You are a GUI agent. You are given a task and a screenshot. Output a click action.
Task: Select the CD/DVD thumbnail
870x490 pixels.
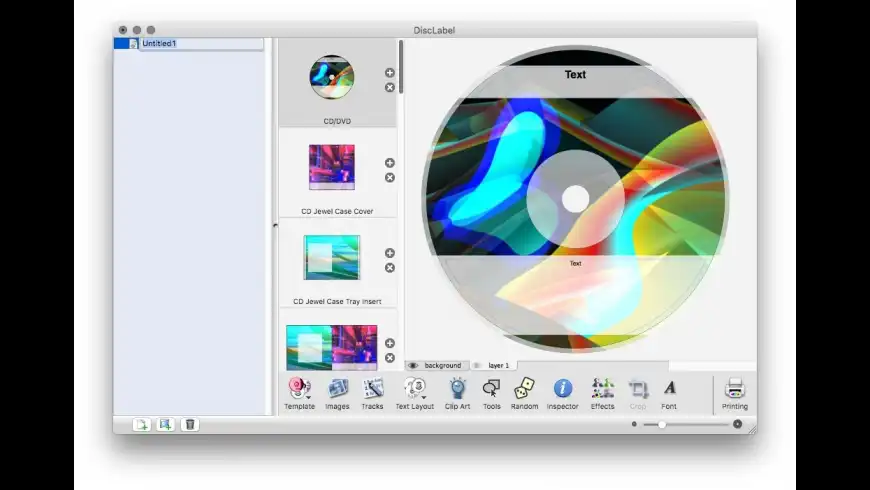click(332, 77)
